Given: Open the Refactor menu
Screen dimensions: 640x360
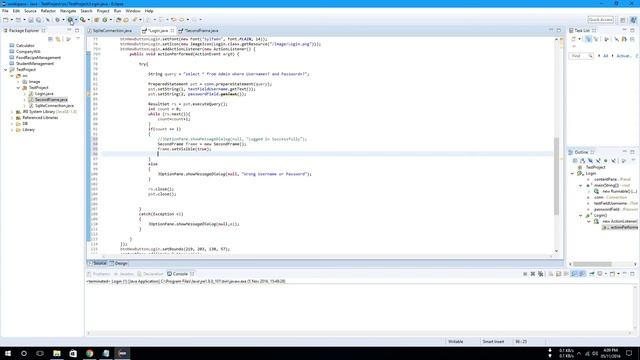Looking at the screenshot, I should click(x=48, y=11).
